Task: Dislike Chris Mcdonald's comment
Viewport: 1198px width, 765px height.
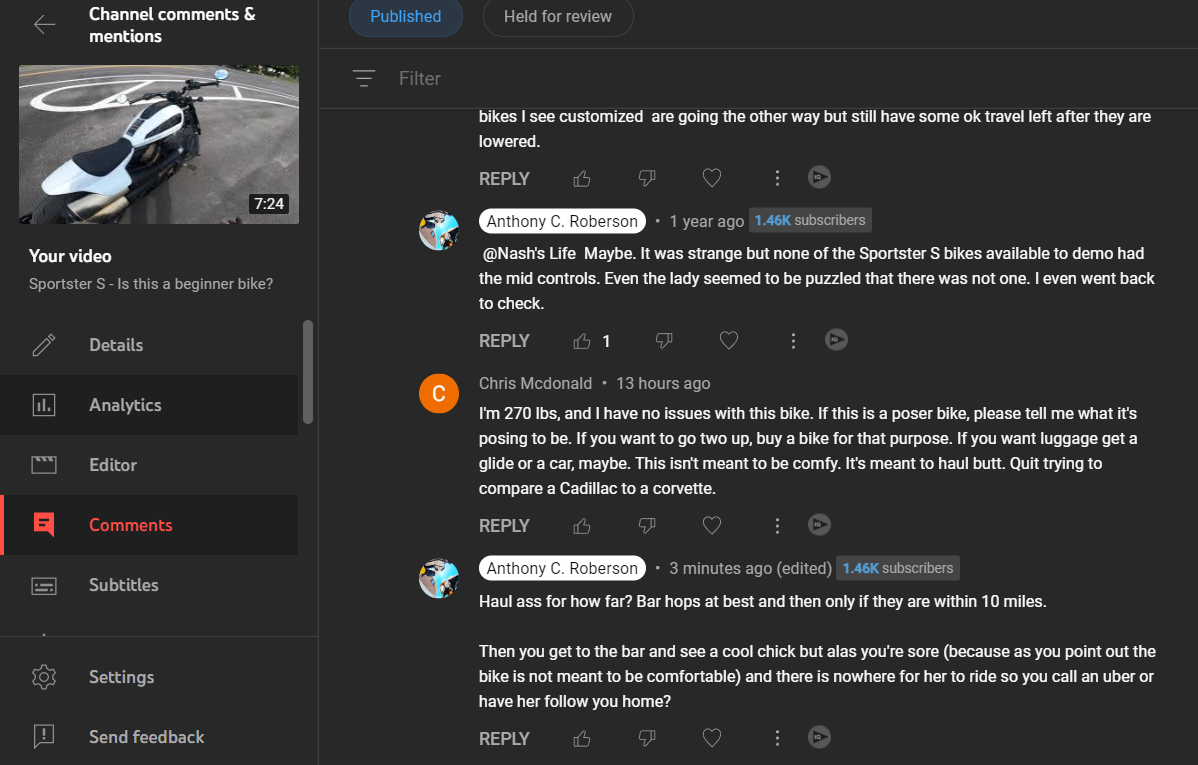Action: pos(647,525)
